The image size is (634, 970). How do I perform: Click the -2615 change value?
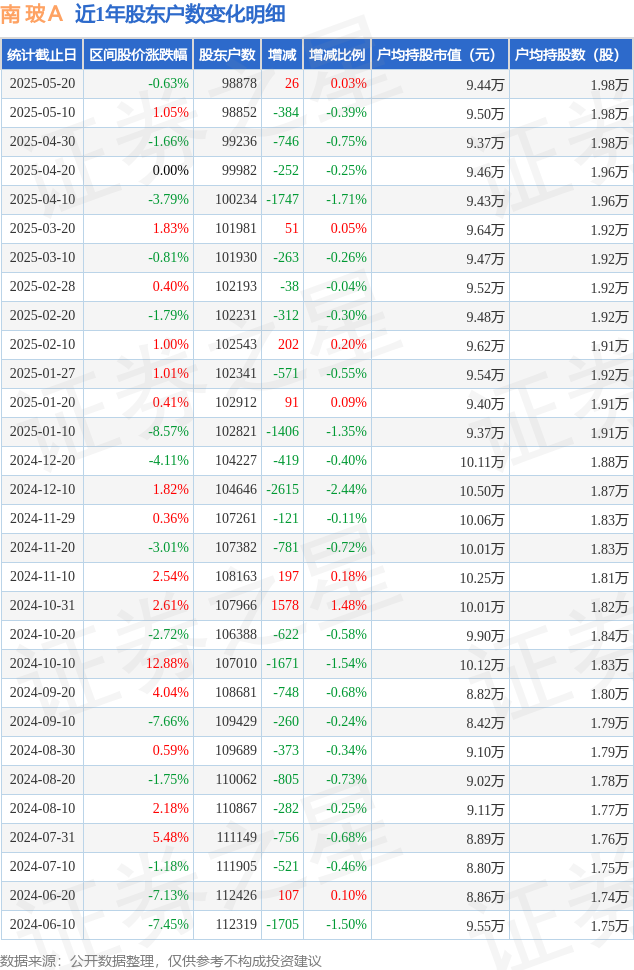coord(282,490)
